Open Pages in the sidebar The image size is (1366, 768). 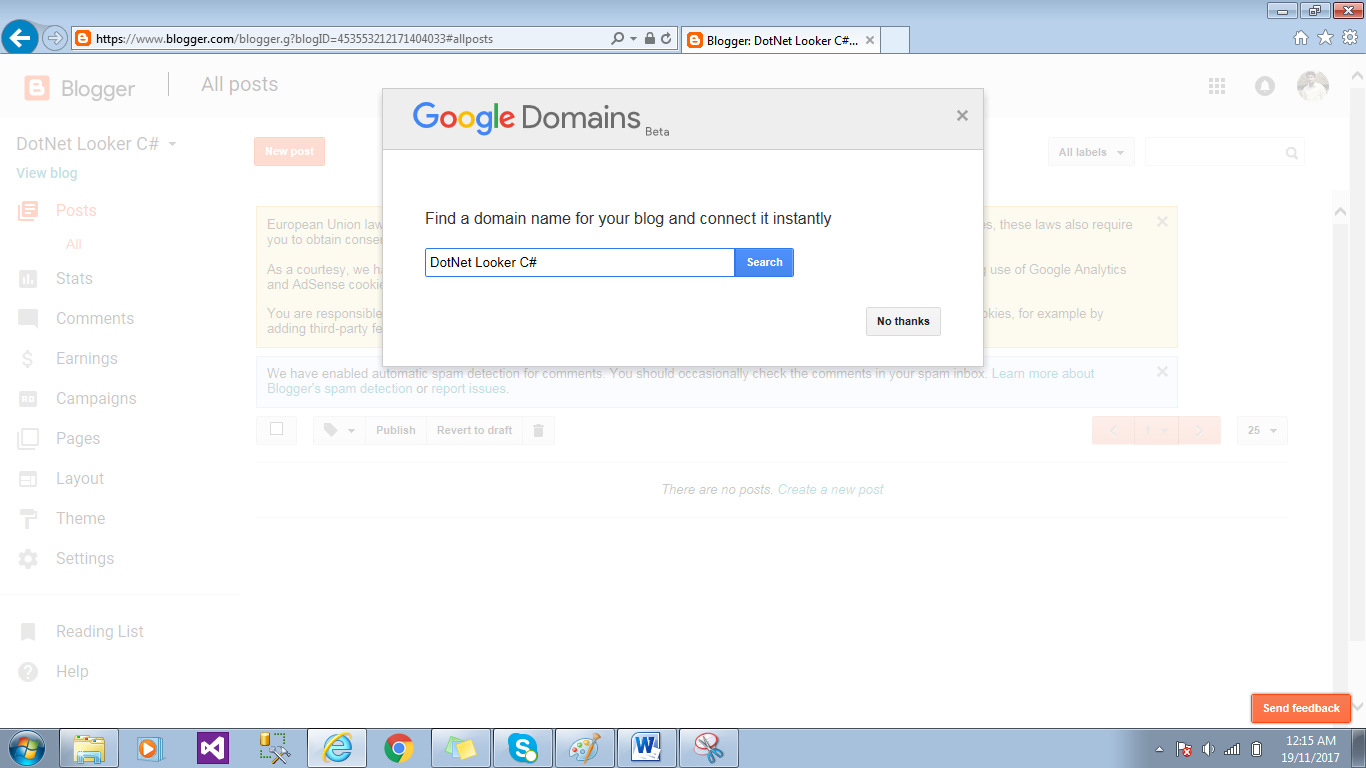(x=78, y=438)
